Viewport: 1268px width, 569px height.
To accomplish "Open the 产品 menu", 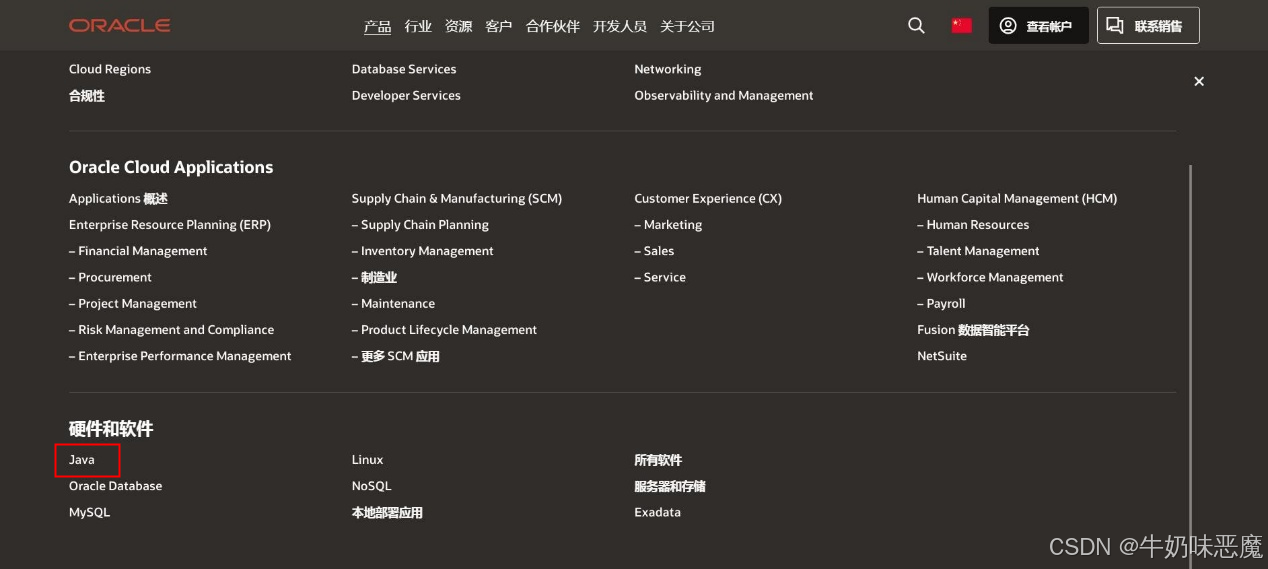I will coord(377,26).
